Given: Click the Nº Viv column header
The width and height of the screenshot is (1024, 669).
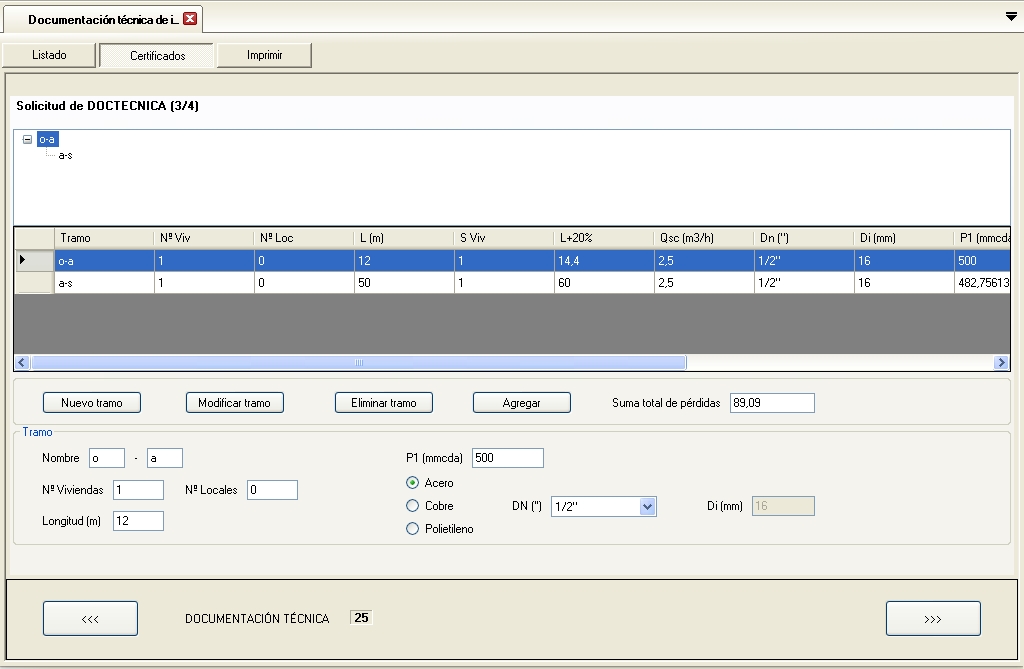Looking at the screenshot, I should (x=204, y=238).
